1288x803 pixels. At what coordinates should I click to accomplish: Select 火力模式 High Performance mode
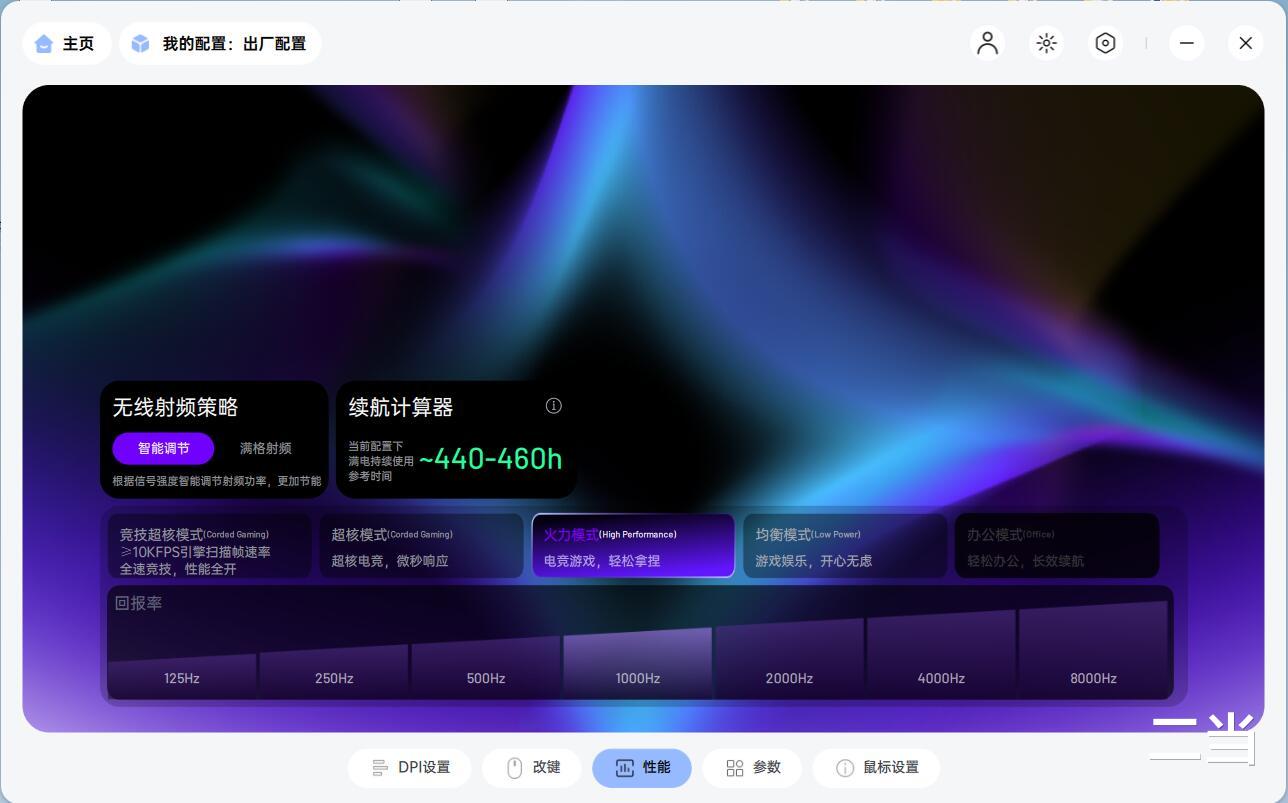633,546
